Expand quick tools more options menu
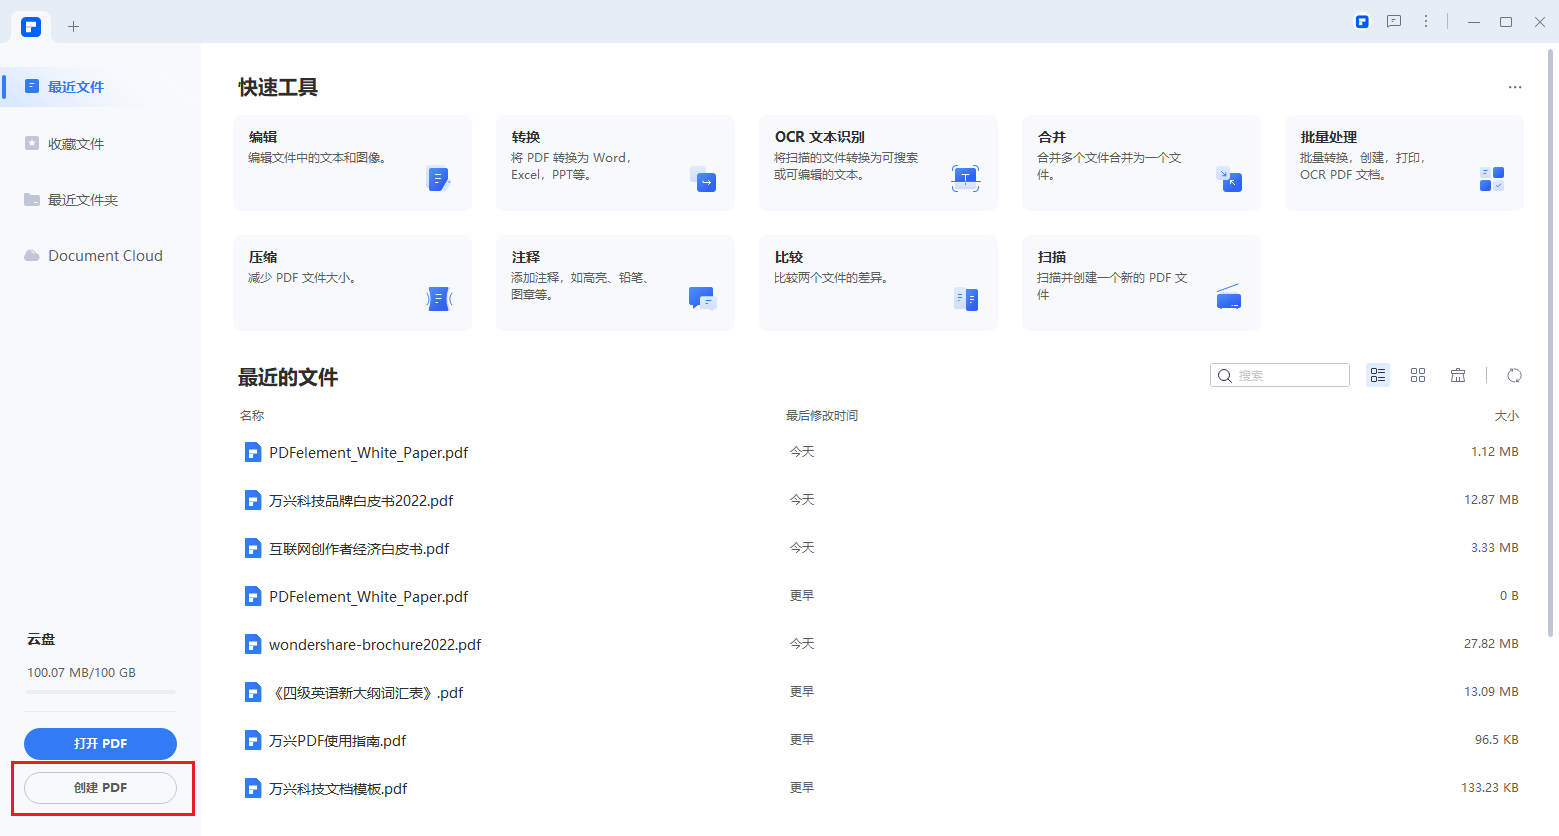Screen dimensions: 1559x836 tap(1515, 87)
